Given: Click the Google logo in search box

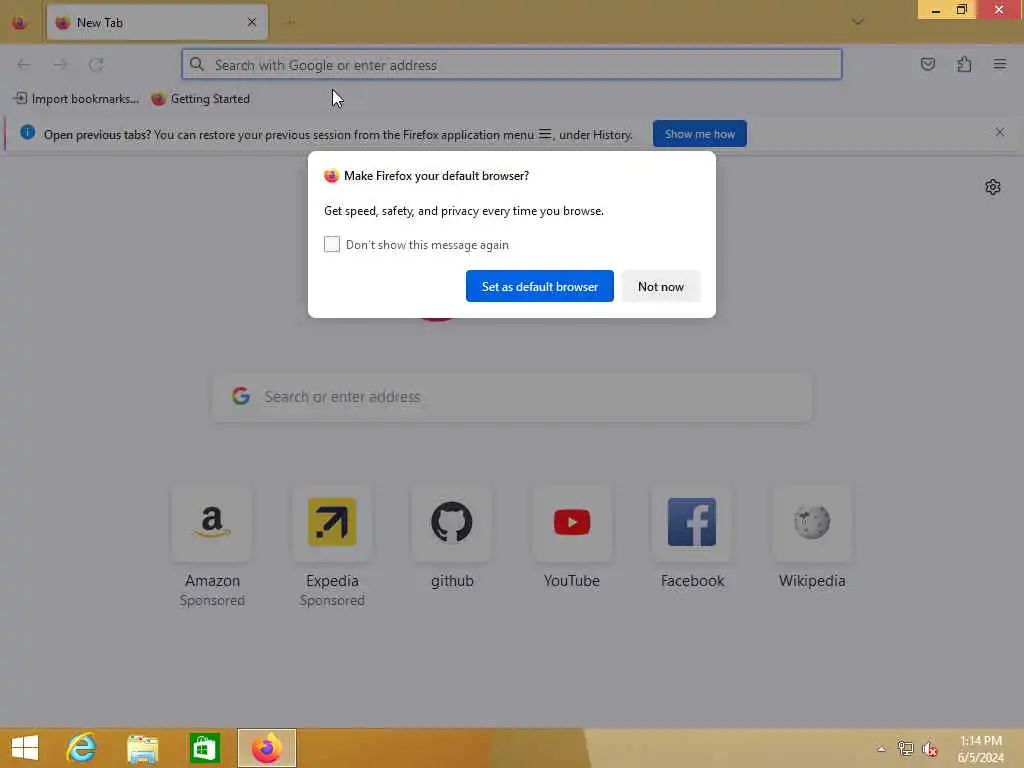Looking at the screenshot, I should coord(241,396).
